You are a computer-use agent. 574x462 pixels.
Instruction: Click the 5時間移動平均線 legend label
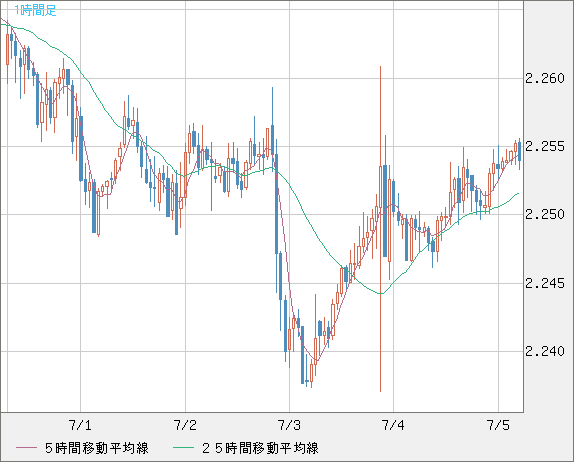(x=97, y=448)
